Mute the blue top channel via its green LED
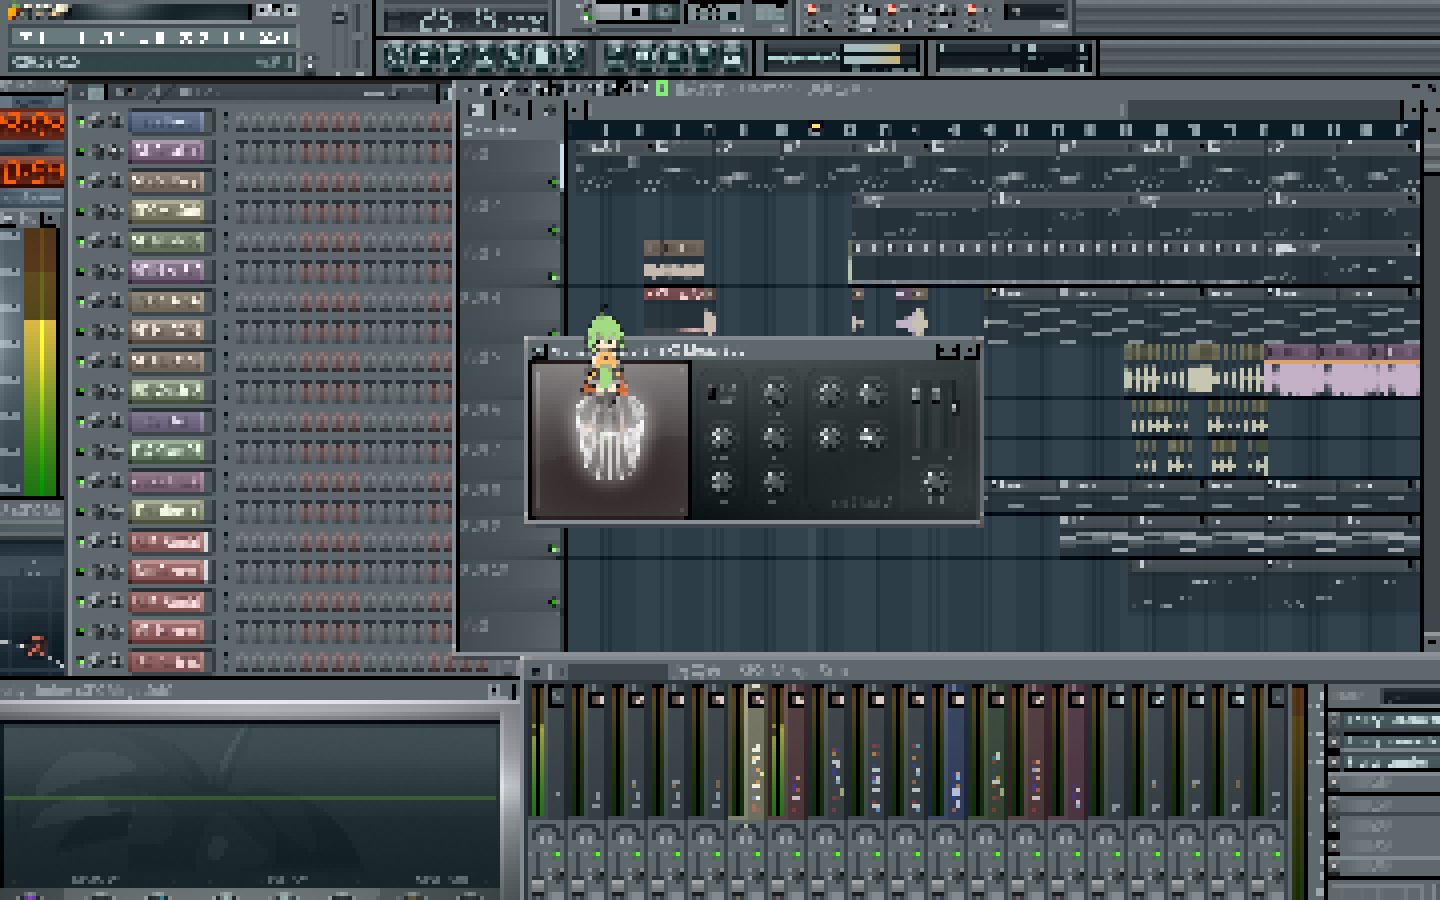 click(x=80, y=122)
